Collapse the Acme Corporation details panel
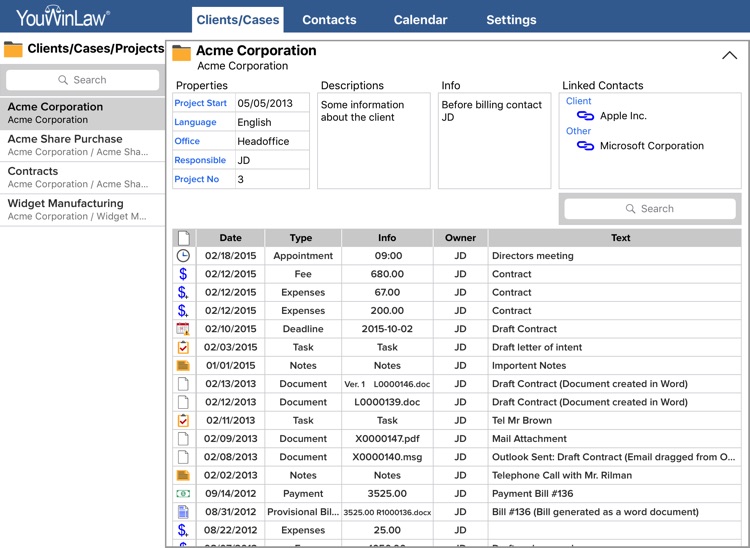Screen dimensions: 750x548 [729, 56]
